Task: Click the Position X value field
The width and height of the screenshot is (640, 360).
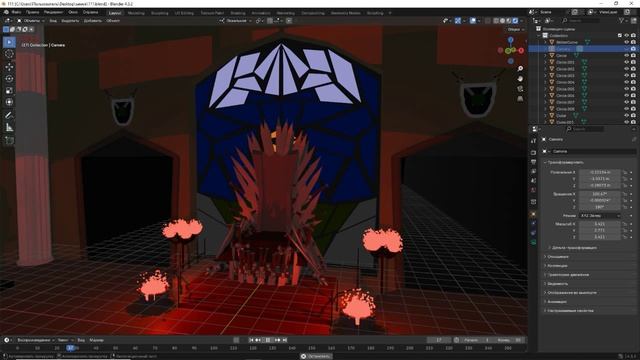Action: point(600,172)
